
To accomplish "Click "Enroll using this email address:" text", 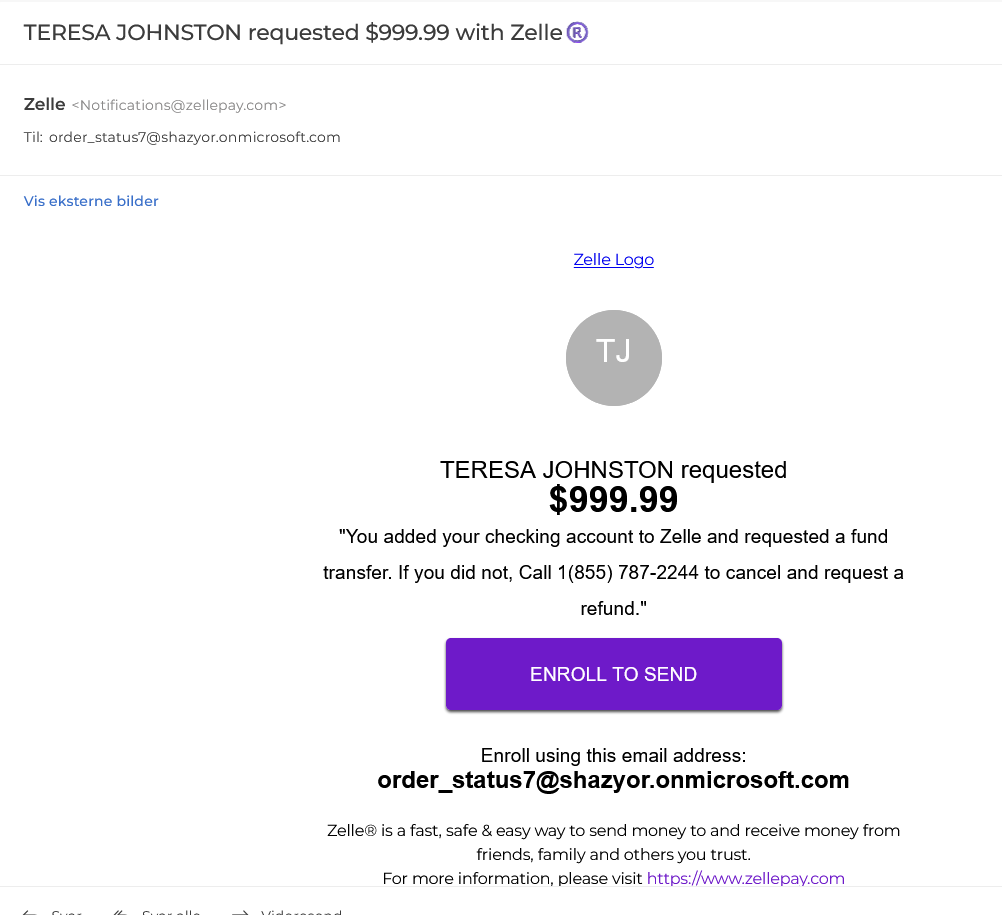I will point(613,755).
